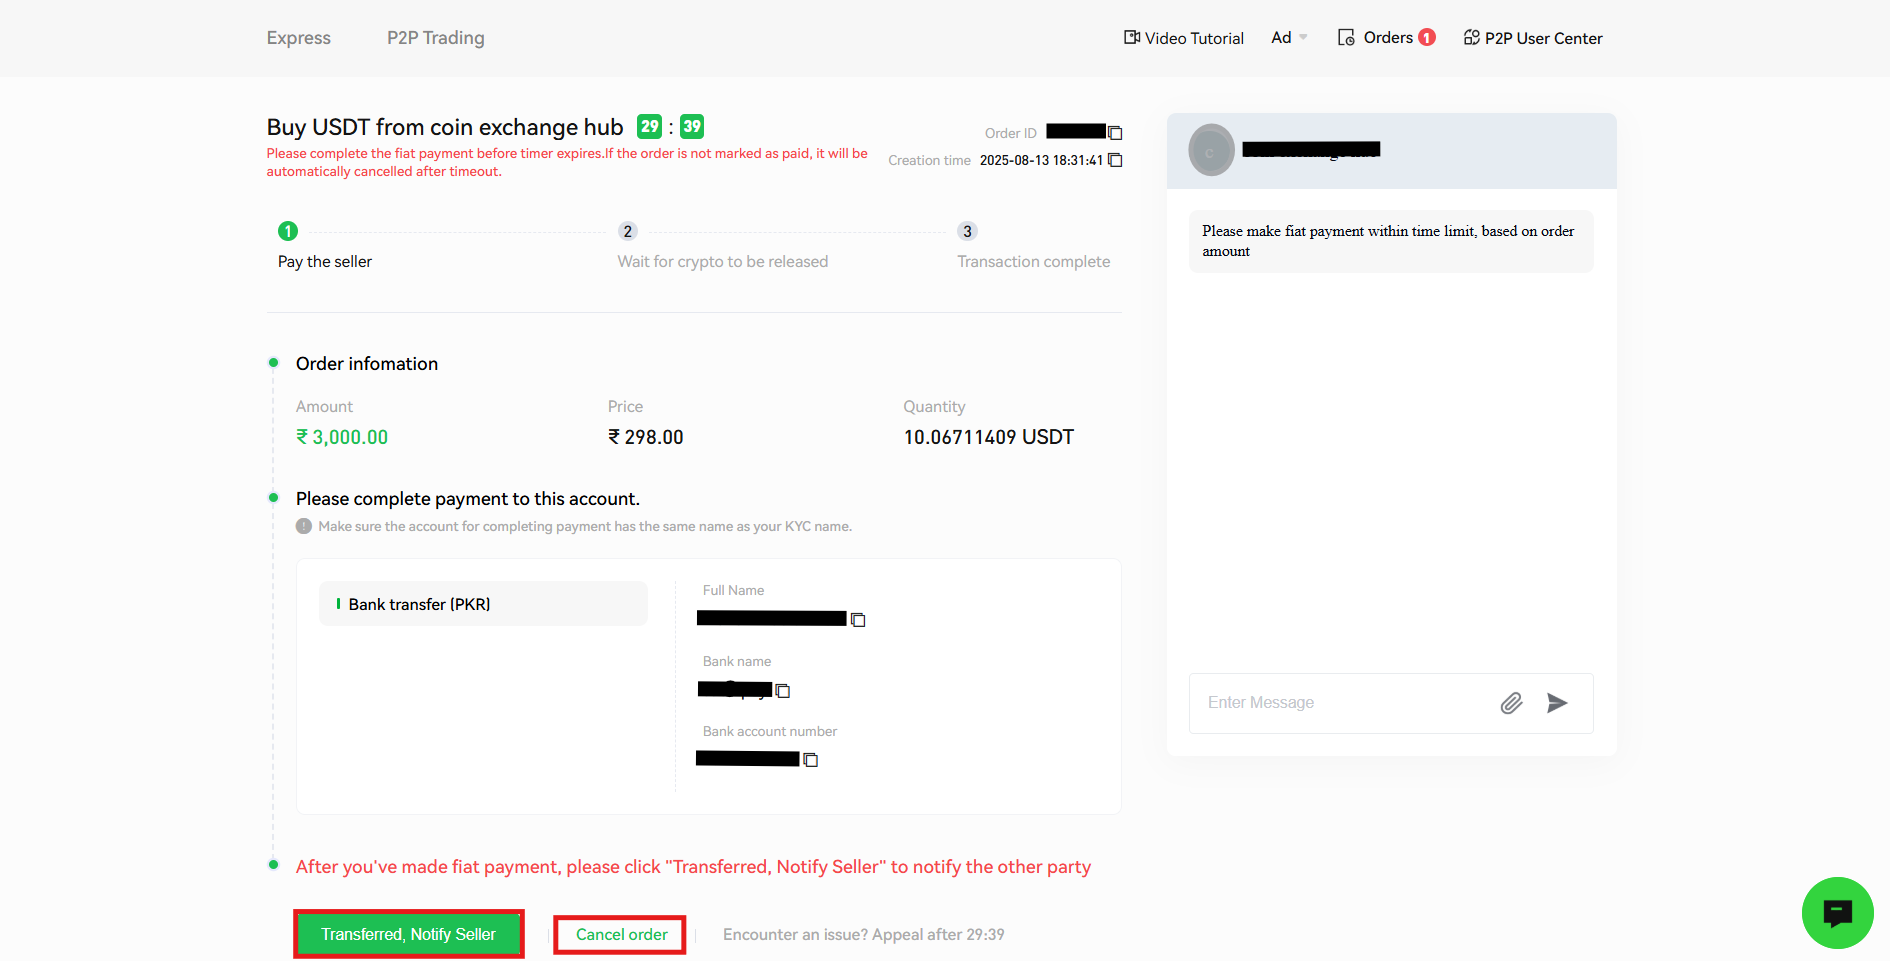Copy the seller's Full Name
The width and height of the screenshot is (1890, 961).
click(858, 619)
